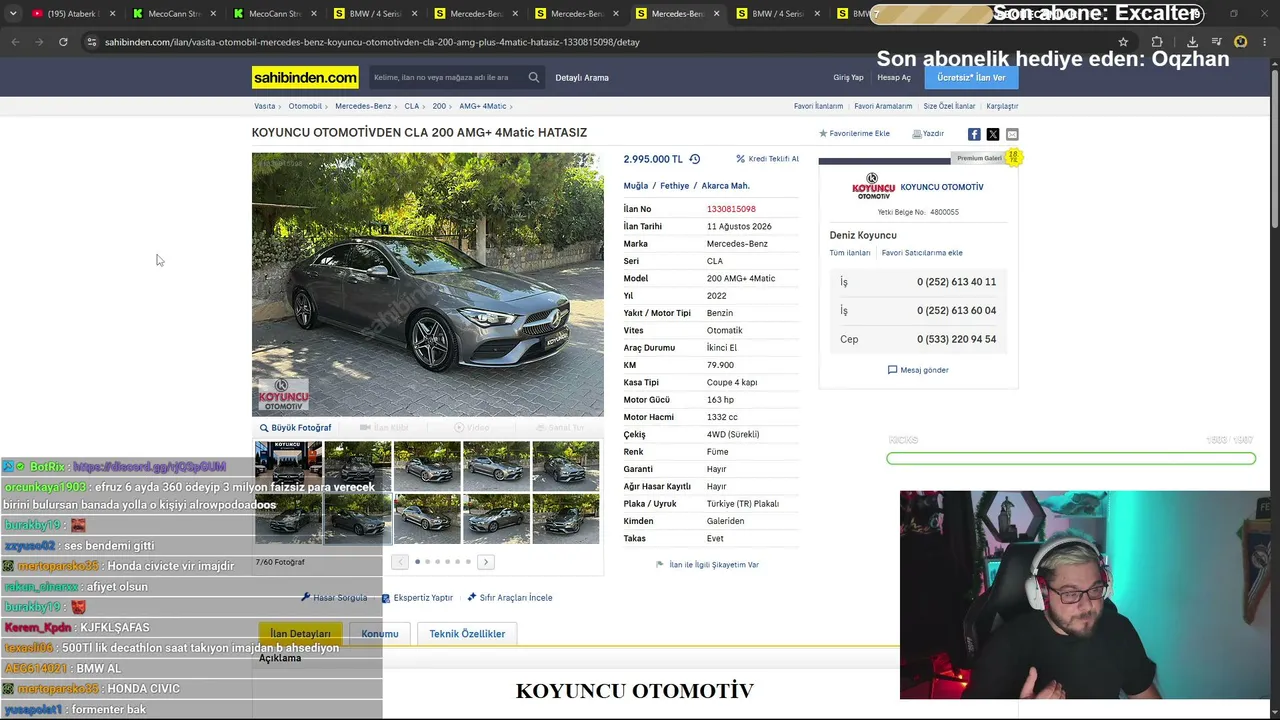Viewport: 1280px width, 720px height.
Task: Click the CLA breadcrumb
Action: pyautogui.click(x=412, y=106)
